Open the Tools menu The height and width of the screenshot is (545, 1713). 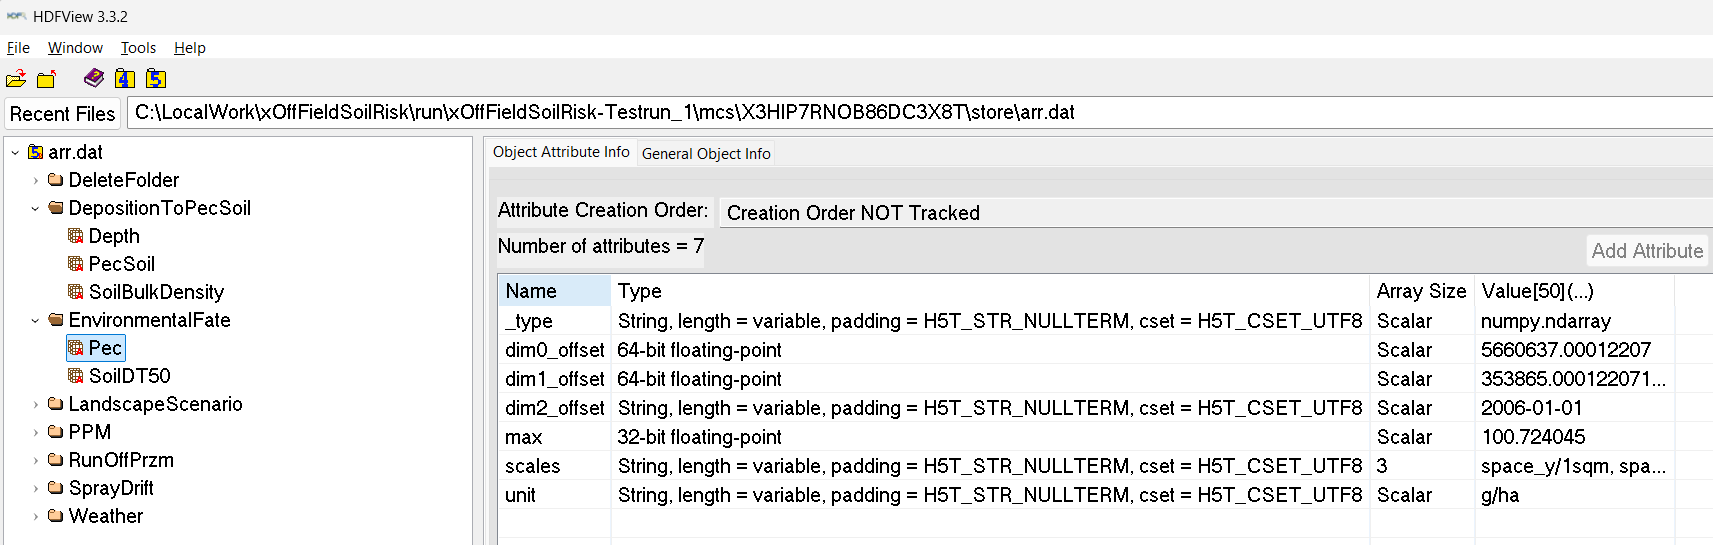pyautogui.click(x=138, y=48)
